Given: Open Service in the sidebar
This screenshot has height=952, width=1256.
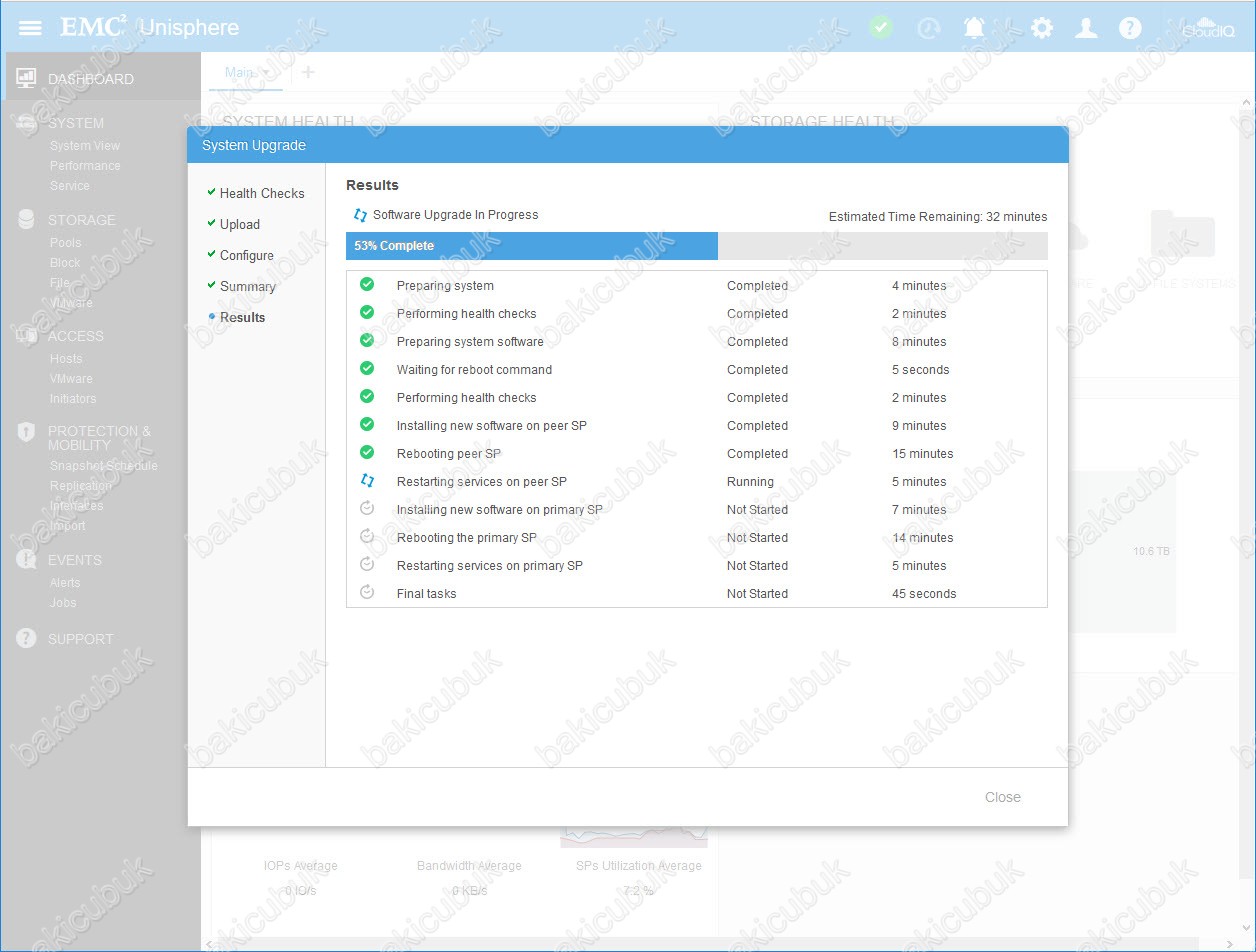Looking at the screenshot, I should point(70,186).
